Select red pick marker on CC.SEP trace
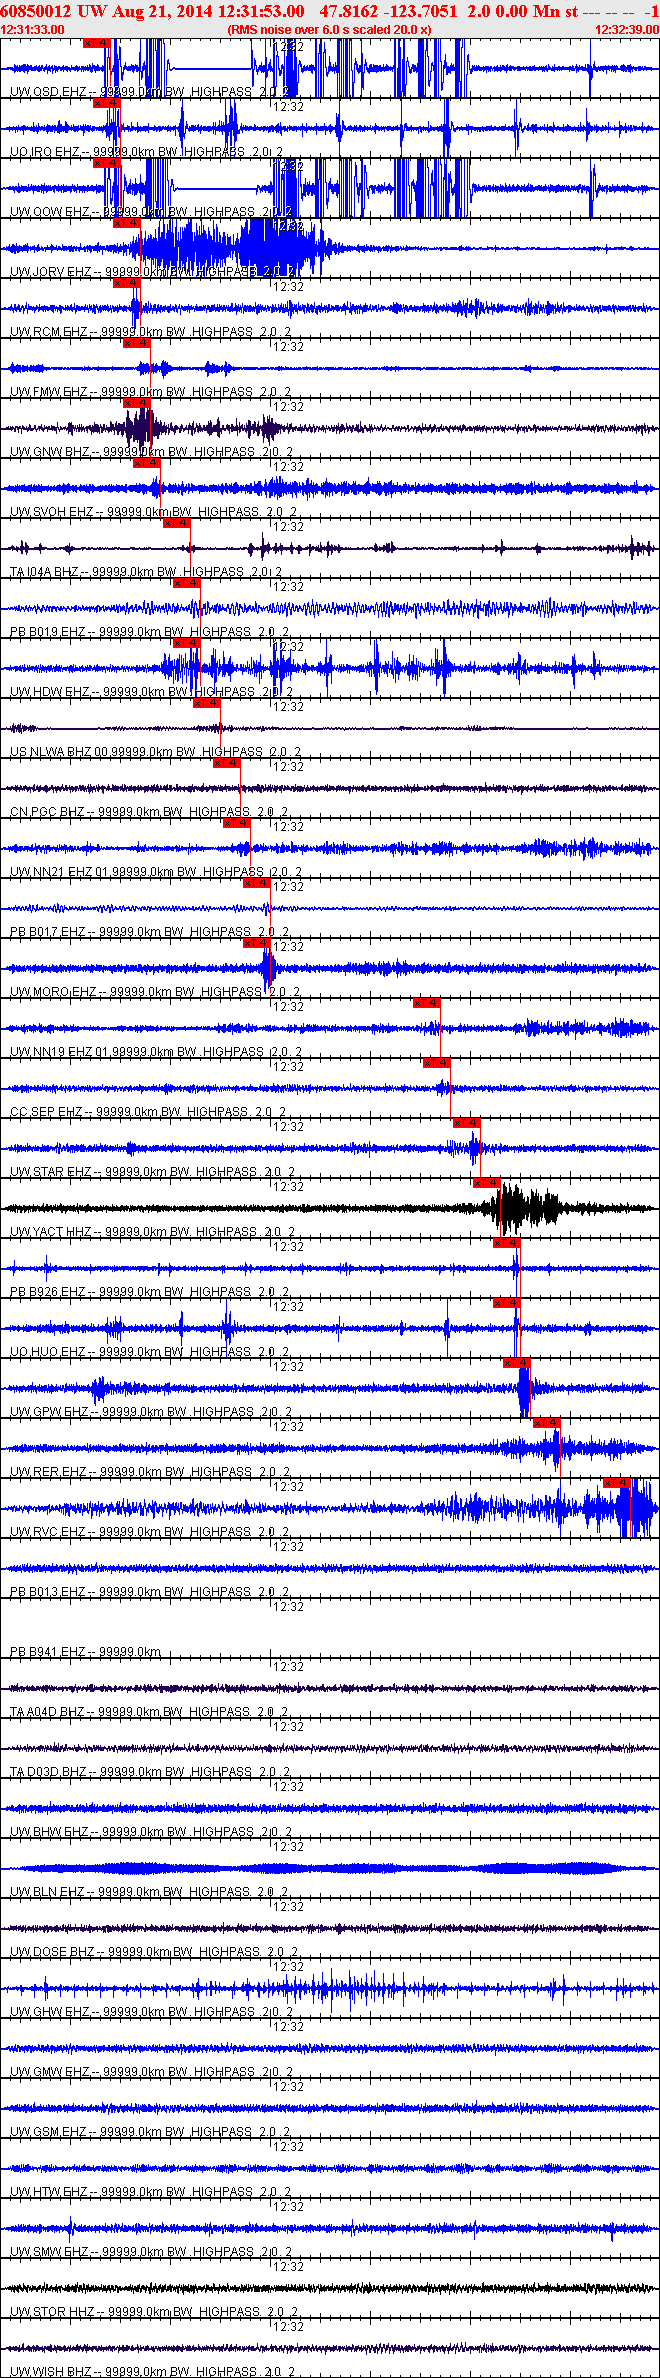660x2378 pixels. point(437,1063)
